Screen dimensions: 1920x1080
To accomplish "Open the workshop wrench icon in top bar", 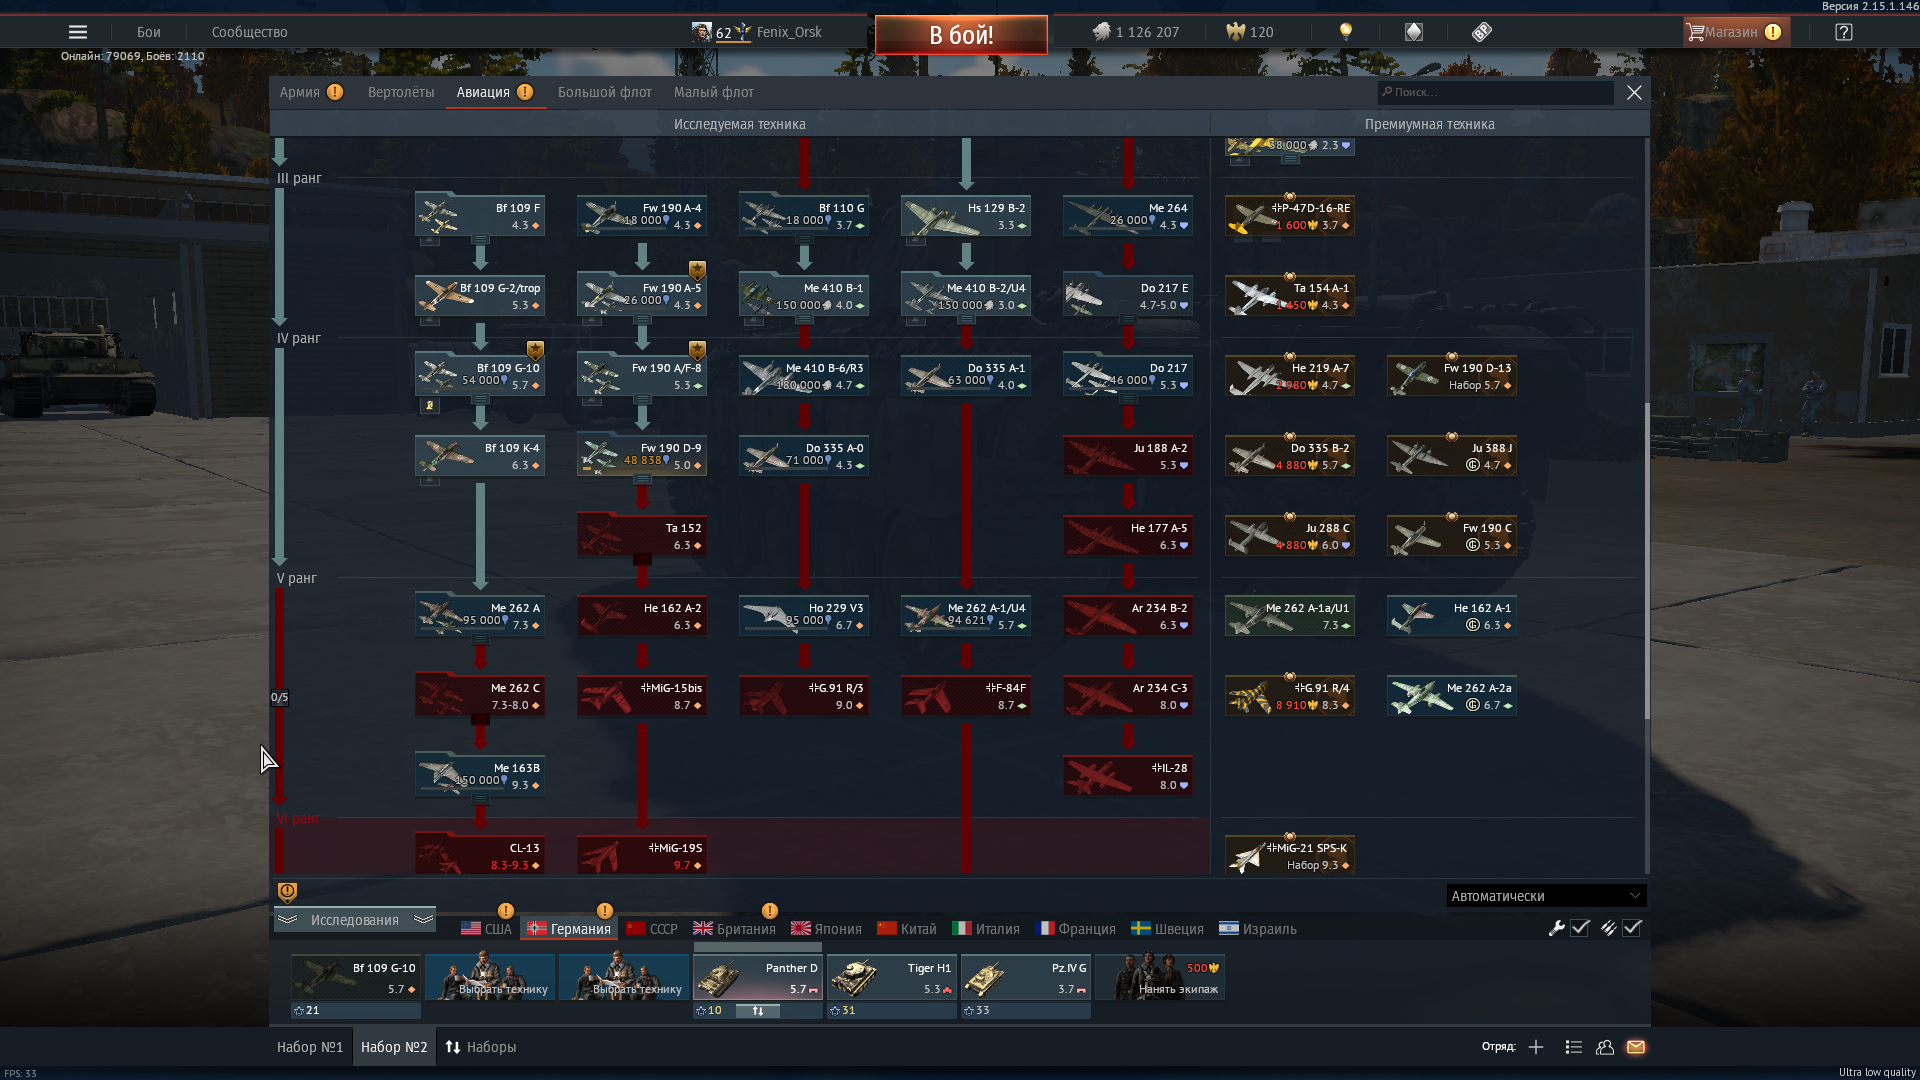I will coord(1482,32).
